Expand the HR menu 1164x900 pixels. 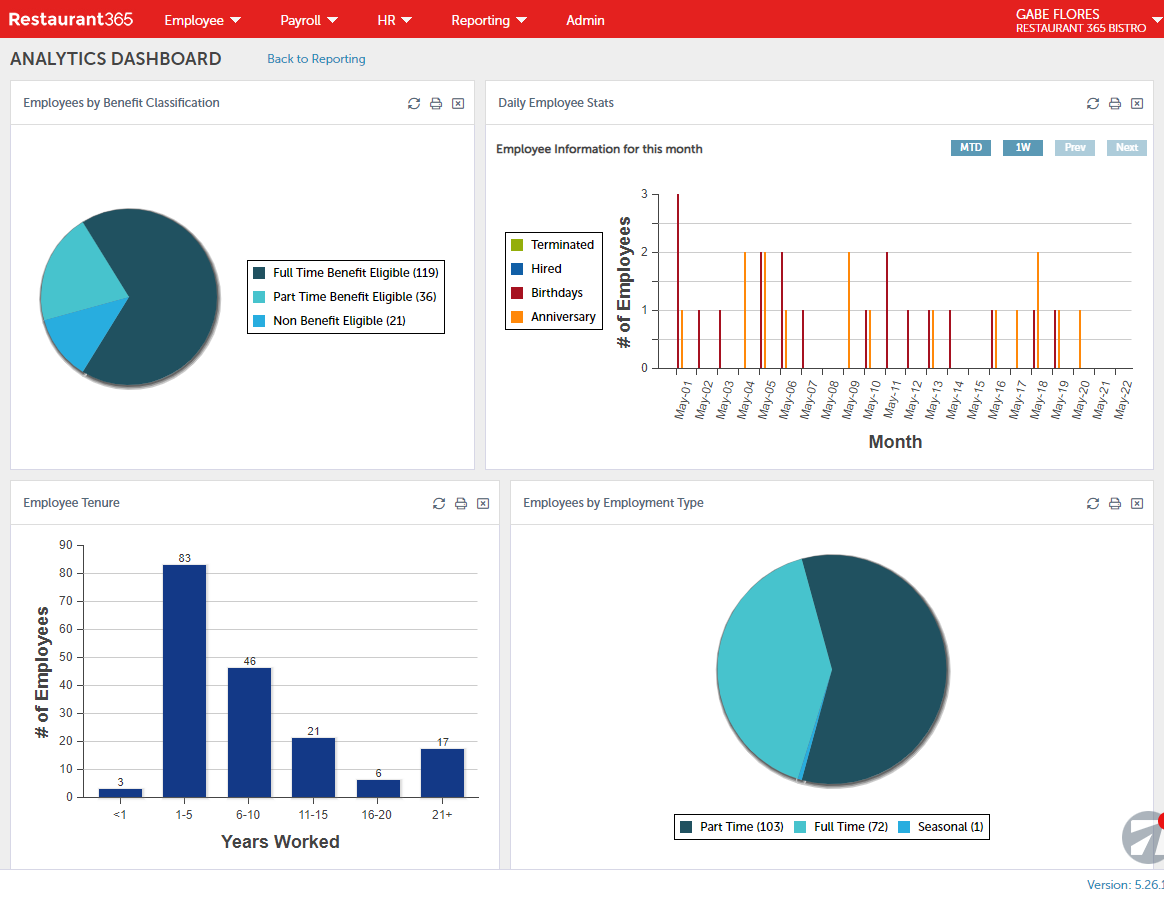click(394, 20)
